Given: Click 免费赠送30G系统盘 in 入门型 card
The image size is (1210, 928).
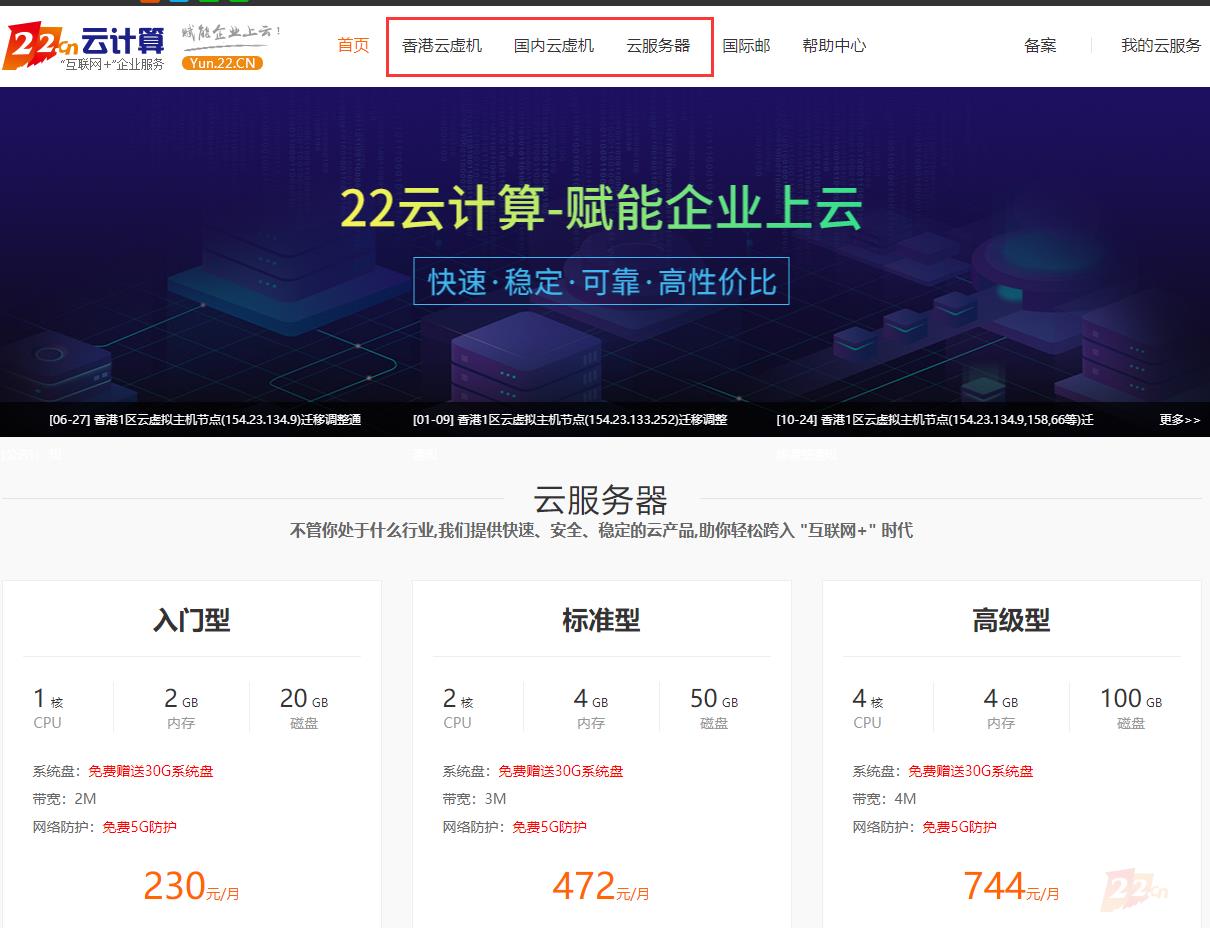Looking at the screenshot, I should 151,771.
